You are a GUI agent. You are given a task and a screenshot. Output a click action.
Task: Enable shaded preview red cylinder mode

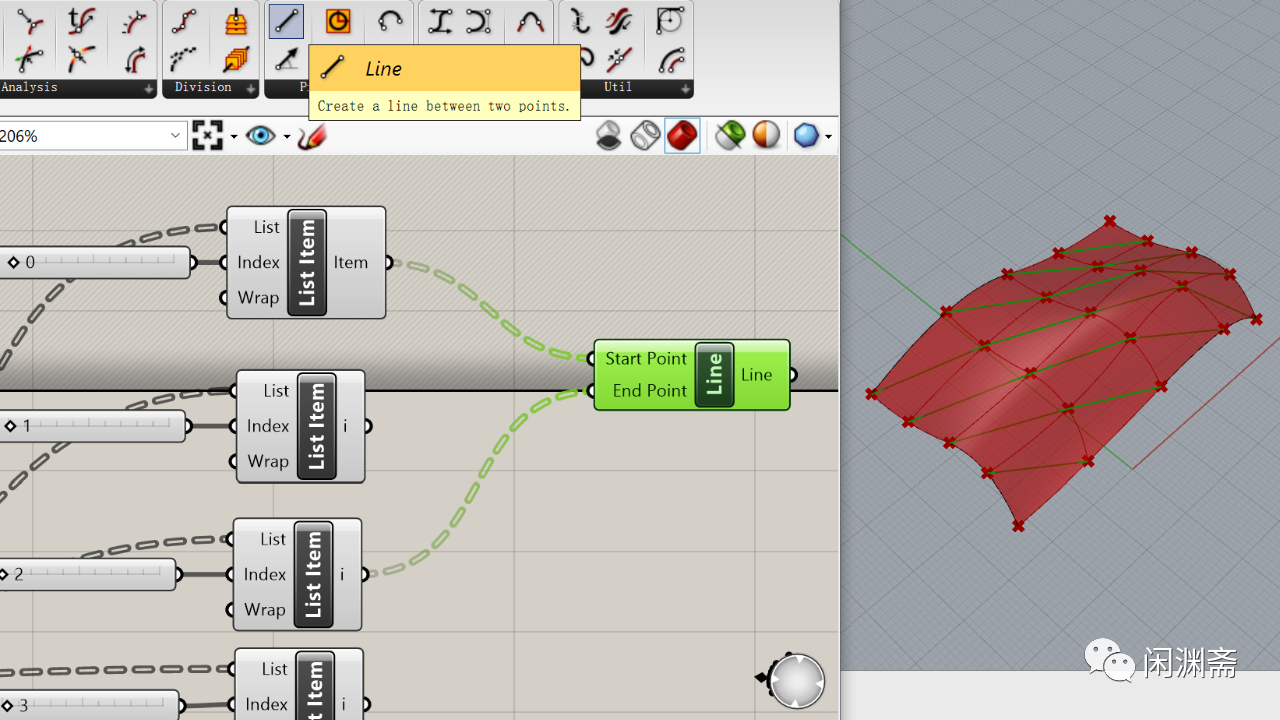[x=682, y=135]
